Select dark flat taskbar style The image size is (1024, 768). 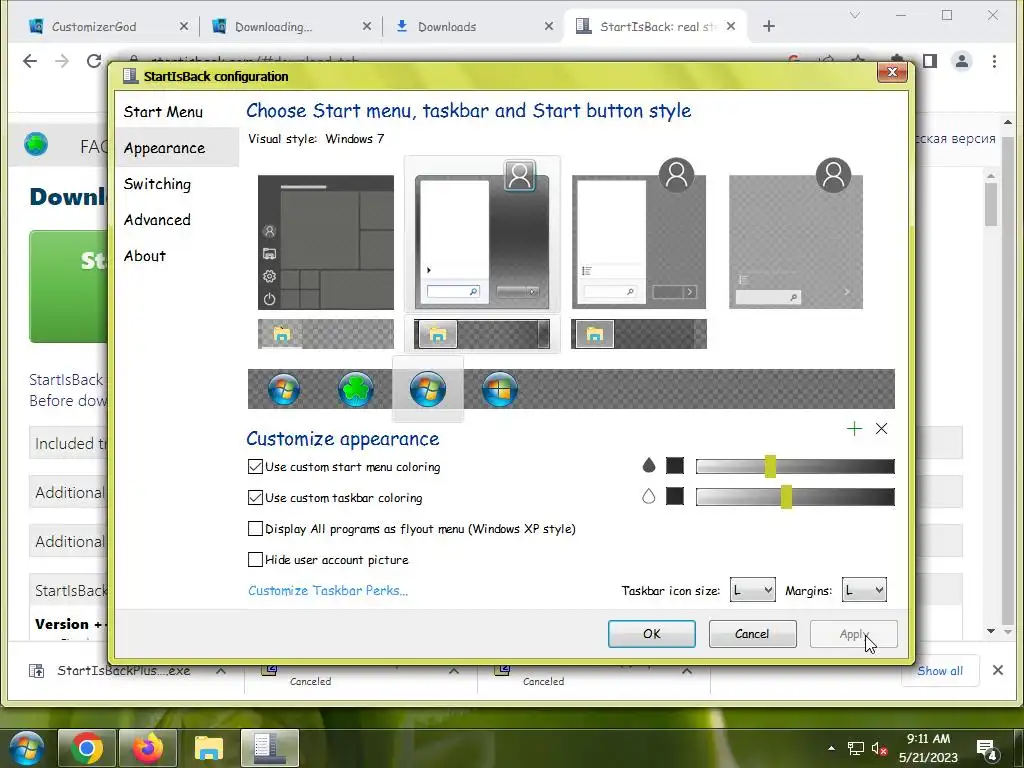[x=639, y=334]
